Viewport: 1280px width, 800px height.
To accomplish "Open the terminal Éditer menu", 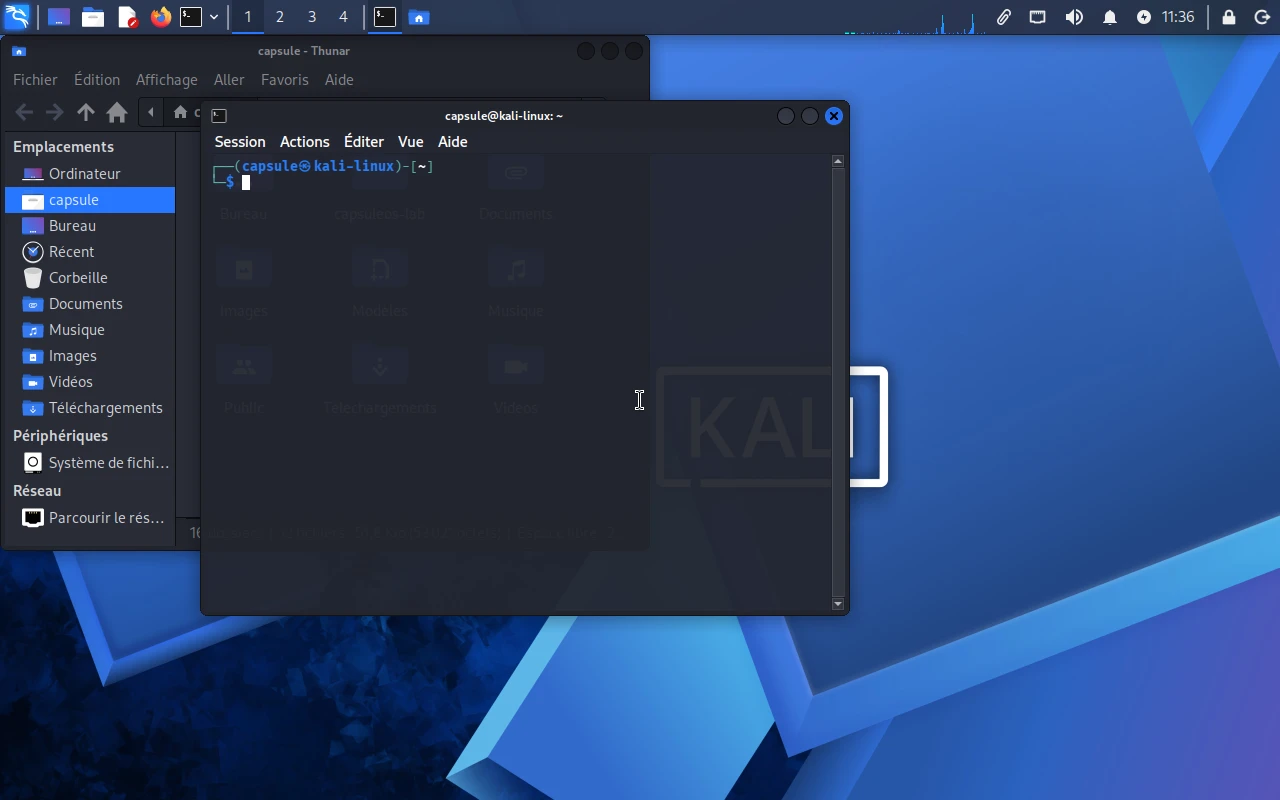I will click(364, 142).
